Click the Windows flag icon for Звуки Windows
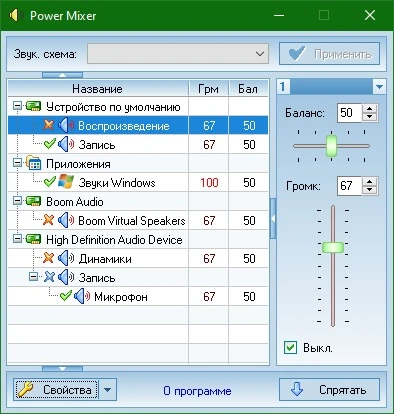Screen dimensions: 394x414 tap(66, 182)
